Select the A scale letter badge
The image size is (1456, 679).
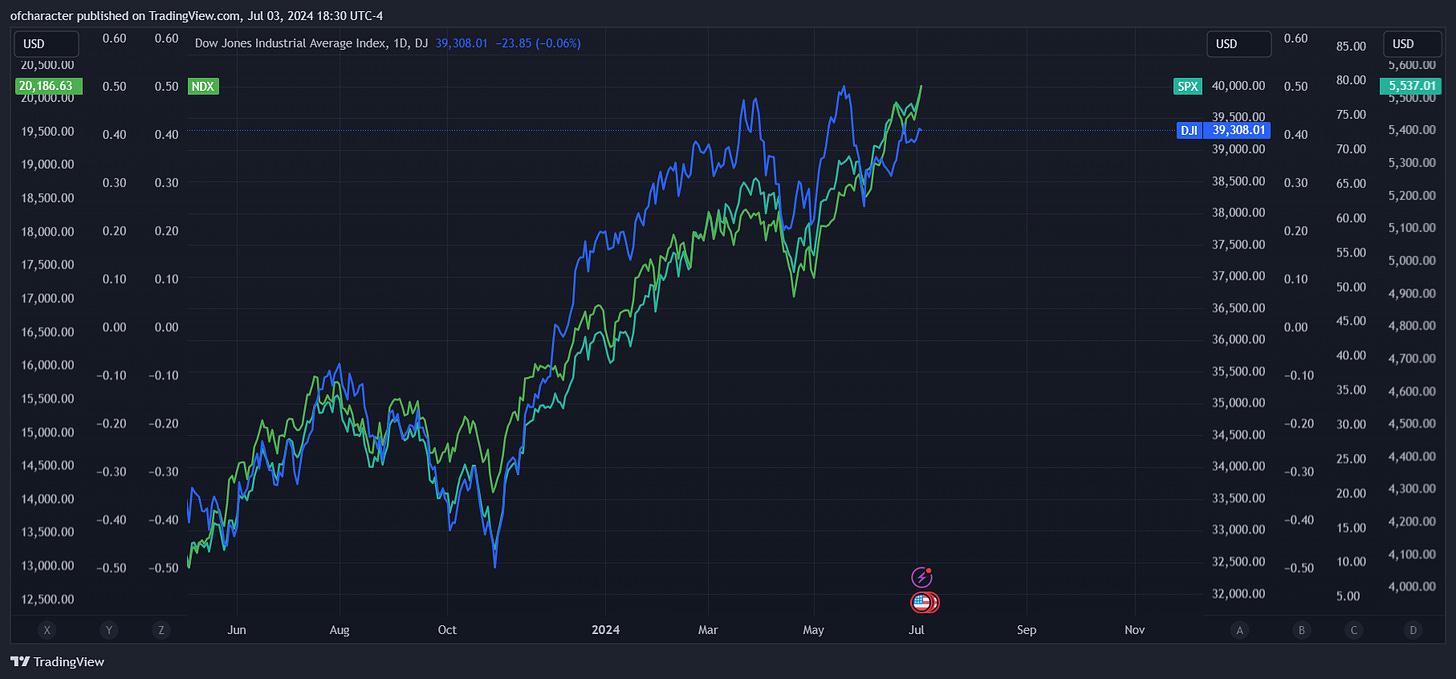click(x=1240, y=630)
